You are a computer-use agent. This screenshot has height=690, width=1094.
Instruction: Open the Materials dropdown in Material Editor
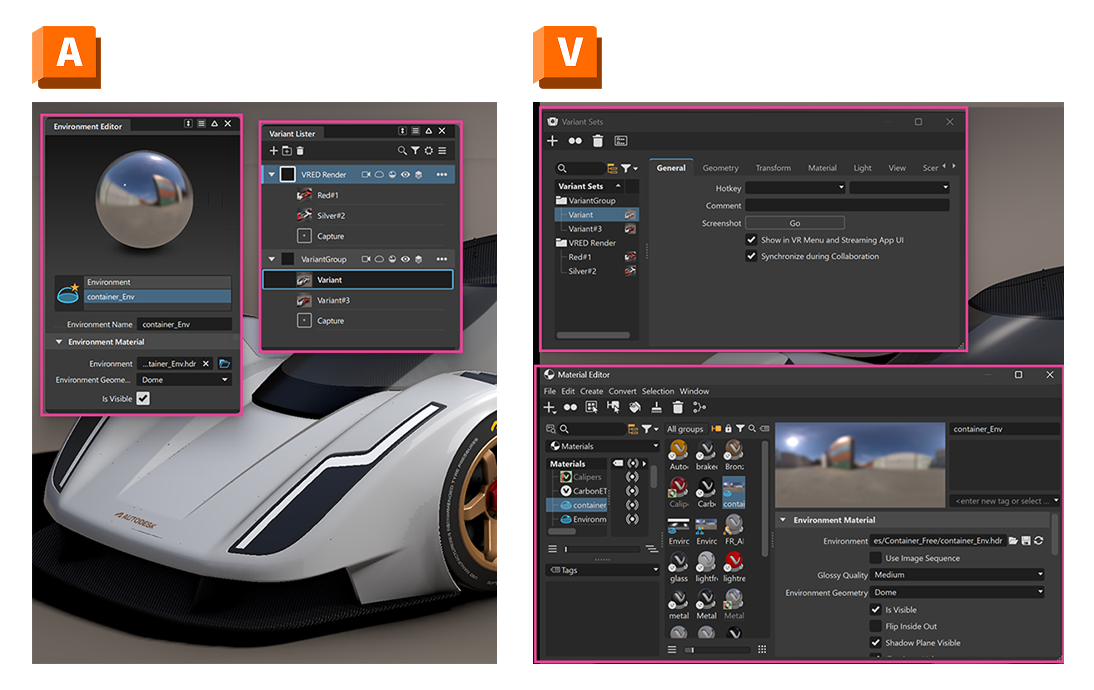click(x=603, y=446)
